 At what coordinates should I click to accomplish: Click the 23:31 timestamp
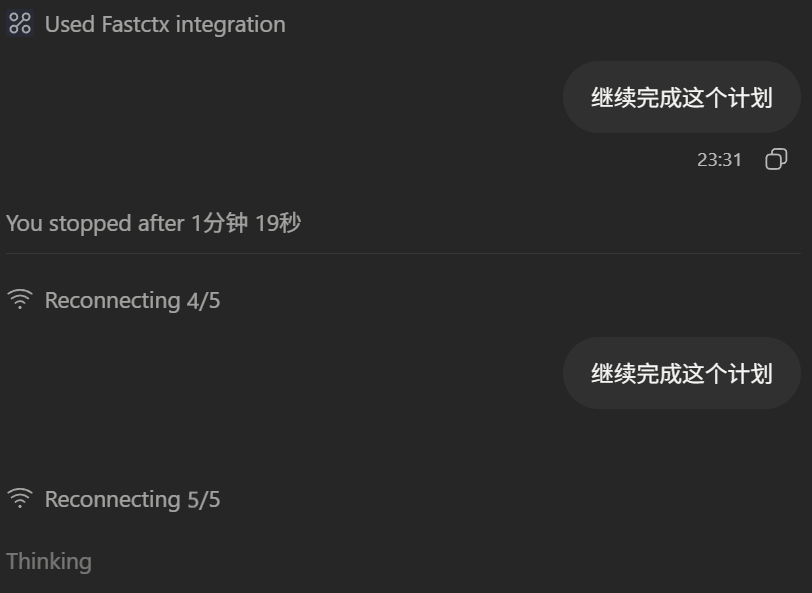click(x=719, y=160)
